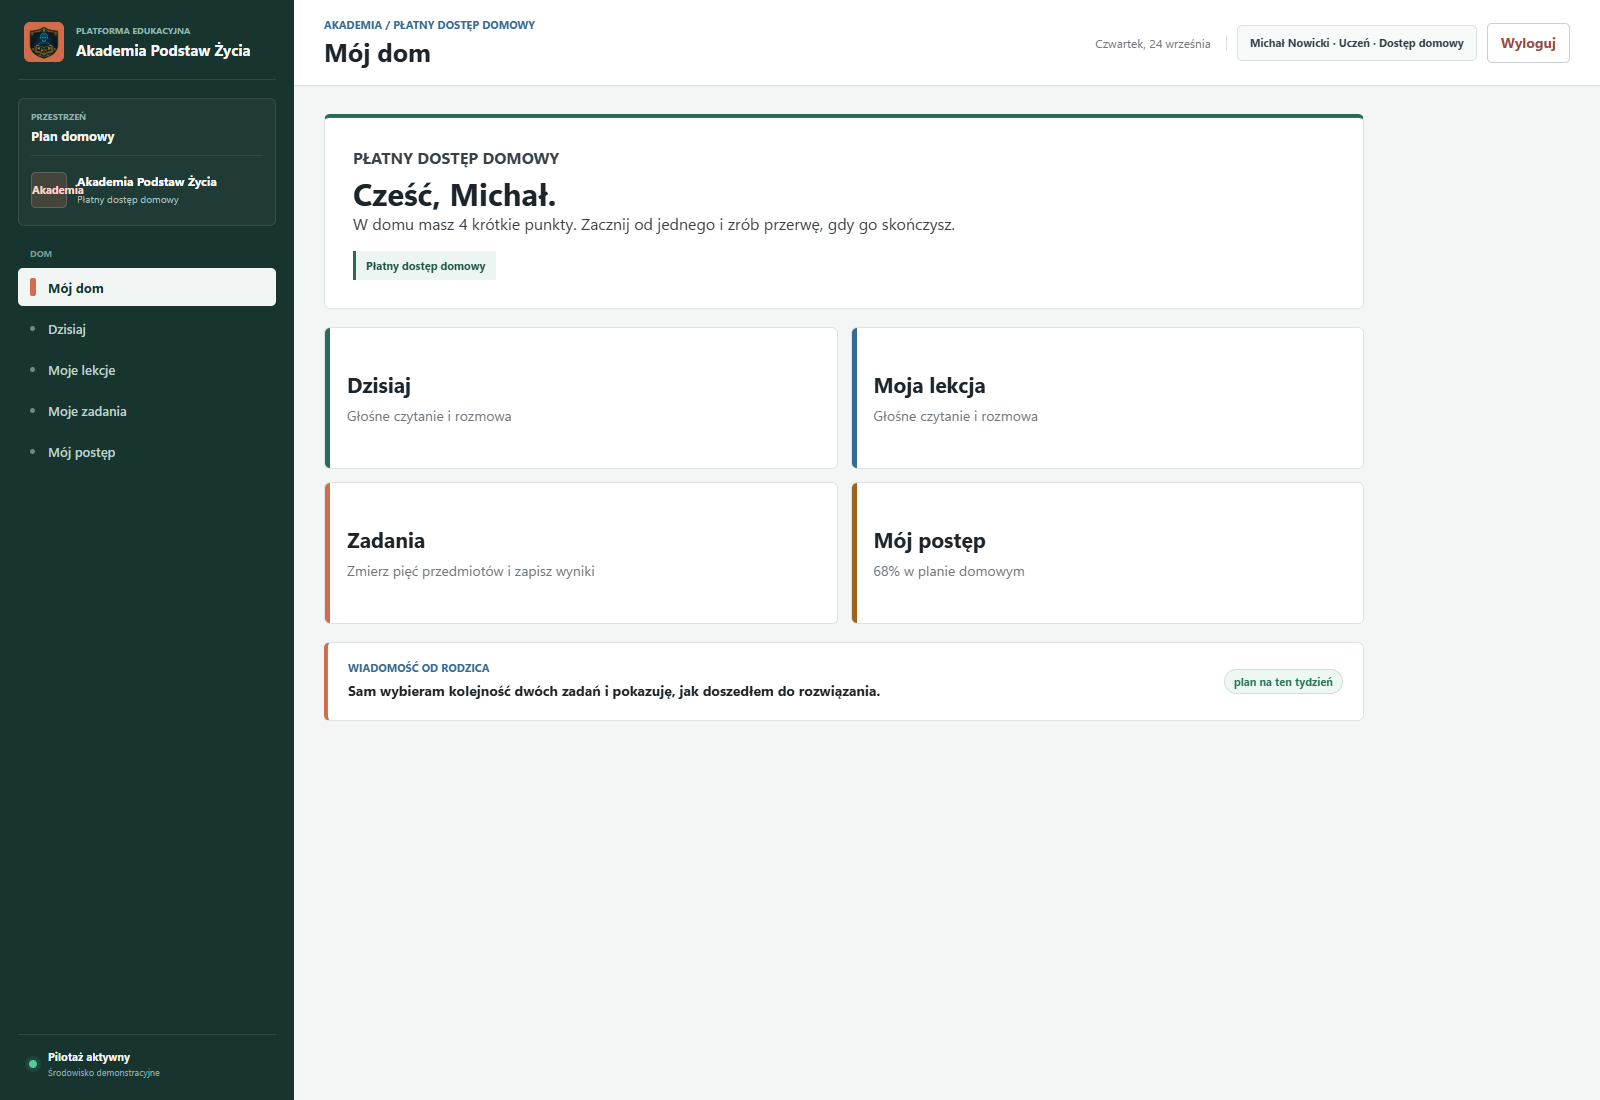
Task: Open the Dzisiaj card
Action: pyautogui.click(x=581, y=398)
